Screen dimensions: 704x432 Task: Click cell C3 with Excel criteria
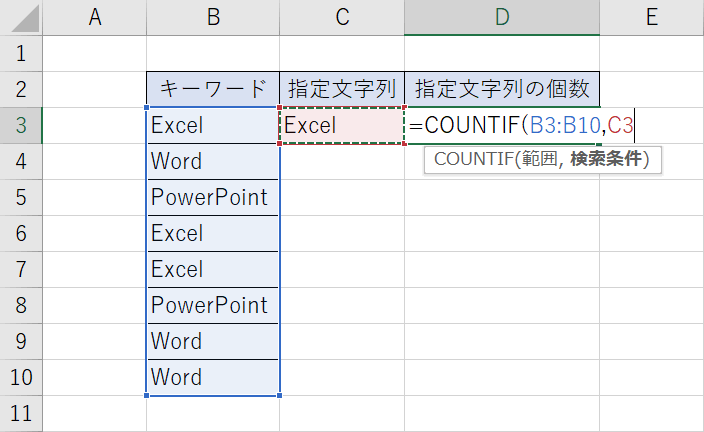(x=342, y=125)
